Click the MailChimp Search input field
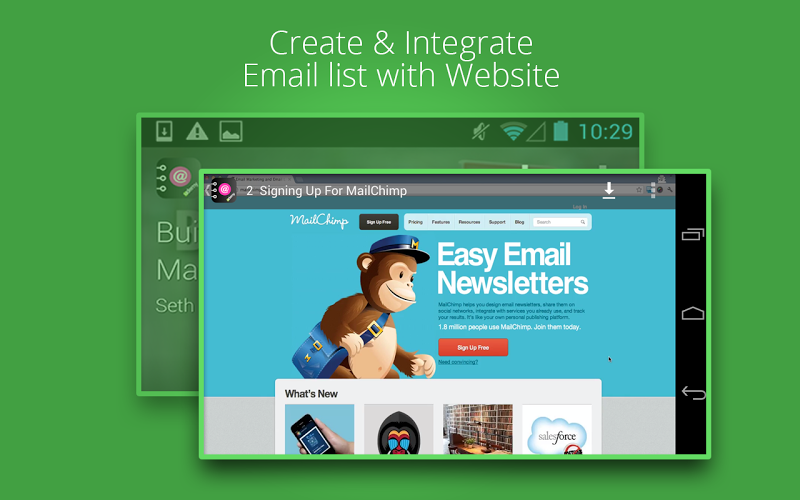Image resolution: width=800 pixels, height=500 pixels. [560, 222]
